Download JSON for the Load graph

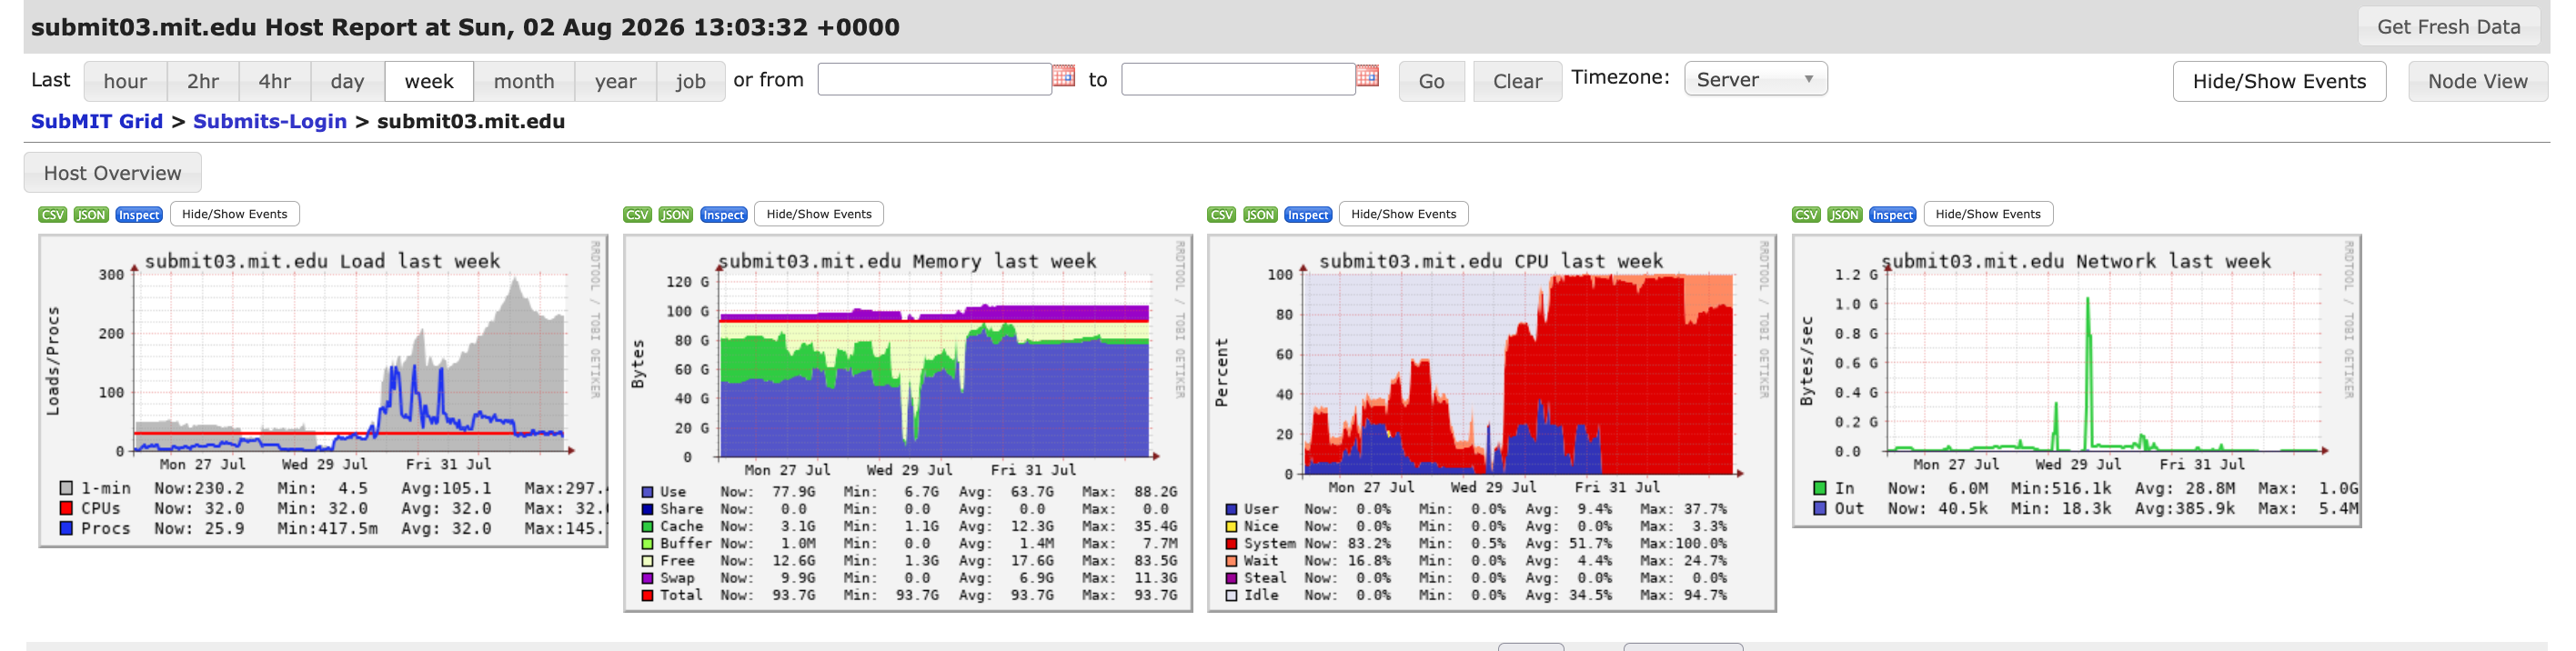click(91, 215)
